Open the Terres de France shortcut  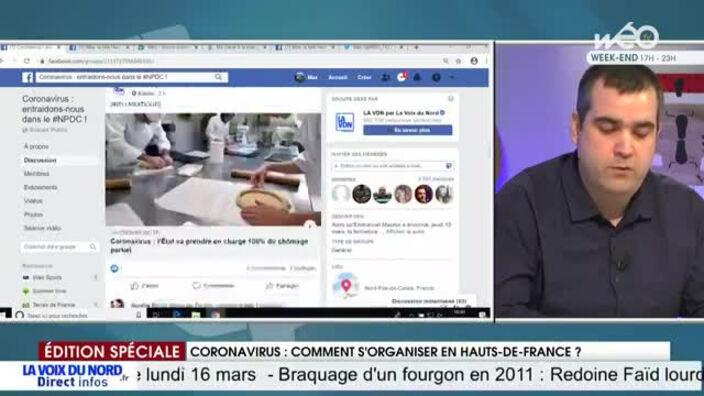coord(49,305)
